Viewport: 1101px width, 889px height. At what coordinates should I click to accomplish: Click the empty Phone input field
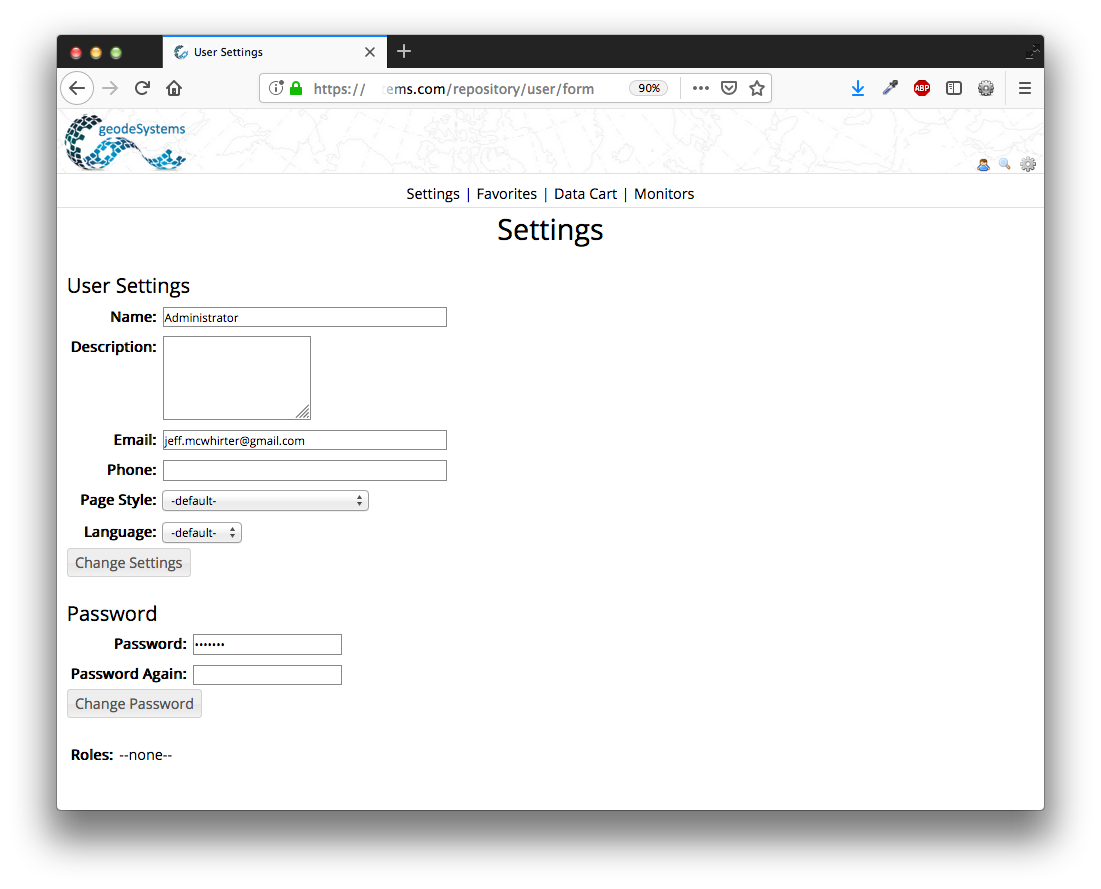[305, 470]
